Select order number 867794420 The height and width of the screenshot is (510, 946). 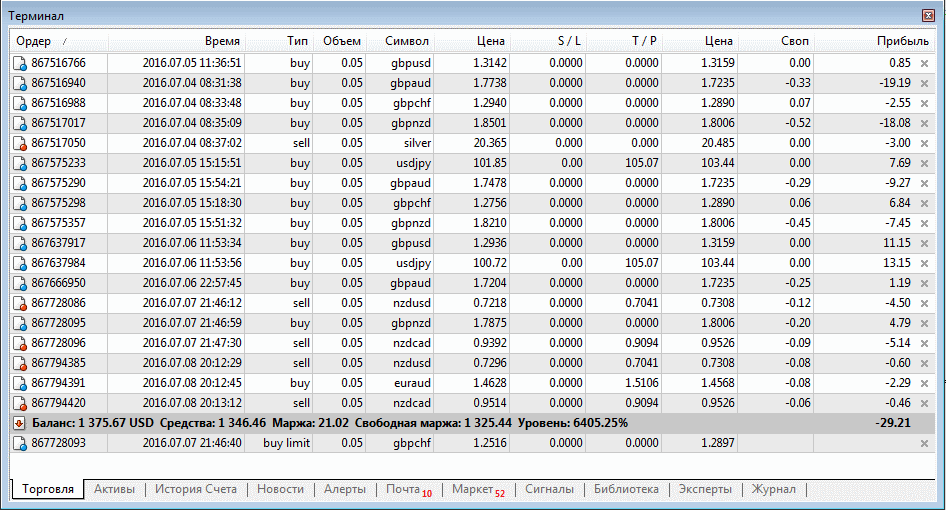(x=59, y=403)
